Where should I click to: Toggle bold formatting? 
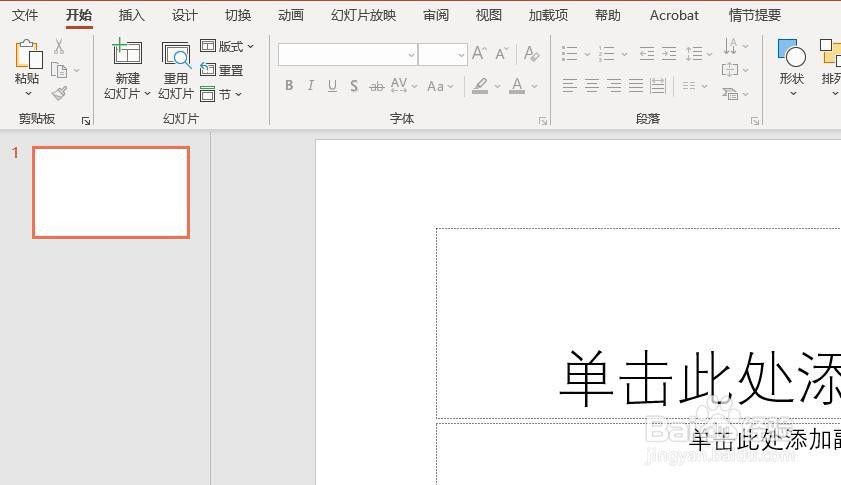(289, 85)
